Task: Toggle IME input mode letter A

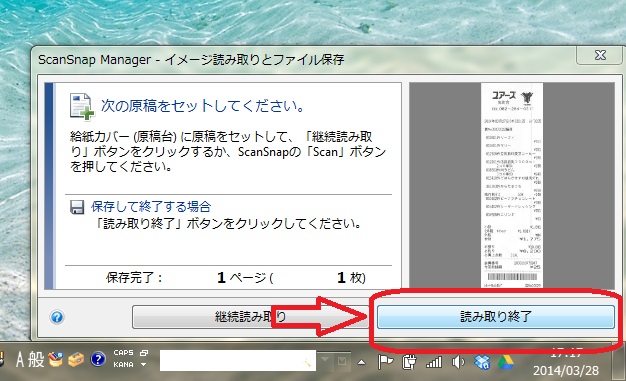Action: pos(20,359)
